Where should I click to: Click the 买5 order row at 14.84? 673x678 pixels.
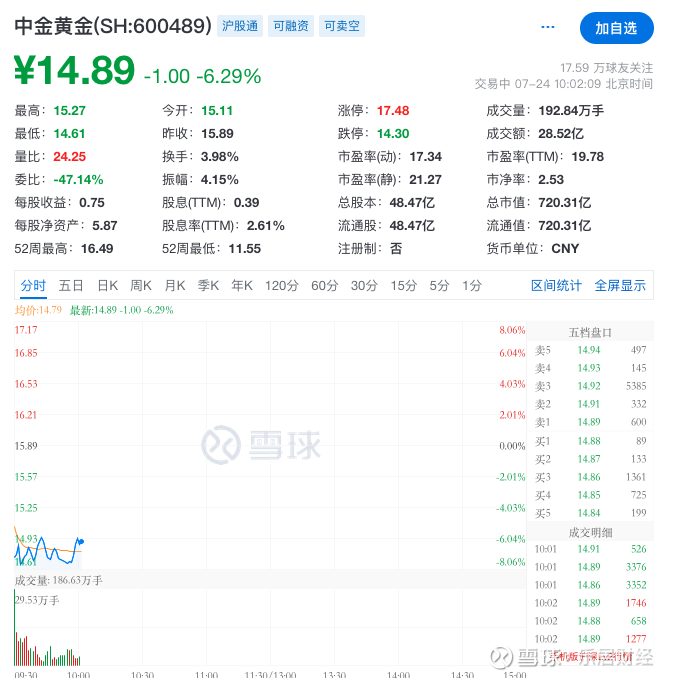[590, 513]
